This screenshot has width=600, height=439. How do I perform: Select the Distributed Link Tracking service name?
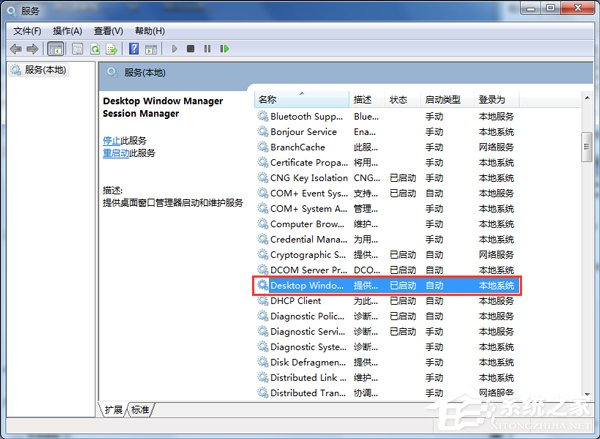[x=308, y=377]
